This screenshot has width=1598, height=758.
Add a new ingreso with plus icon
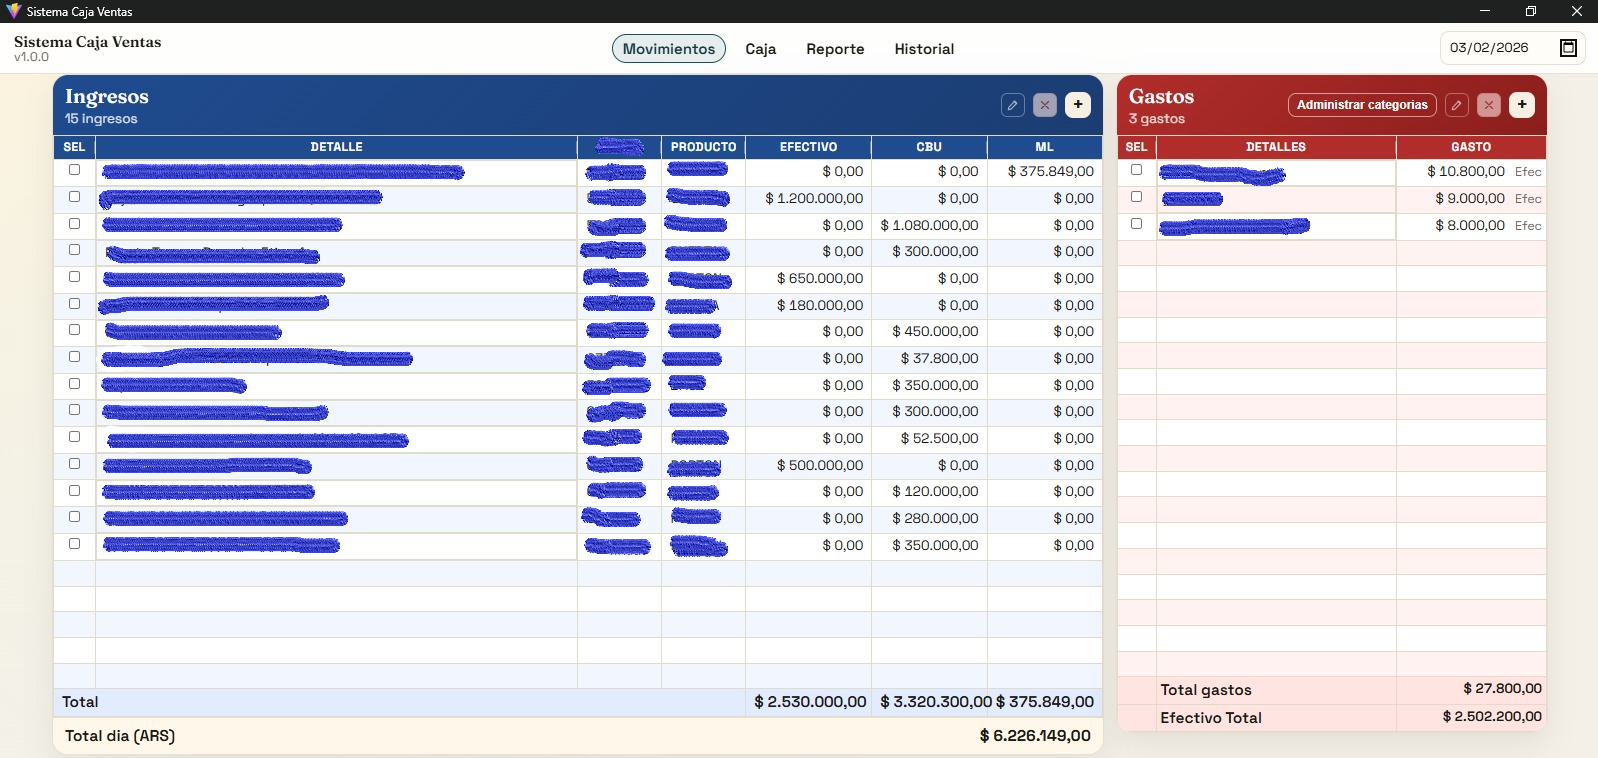[x=1078, y=105]
